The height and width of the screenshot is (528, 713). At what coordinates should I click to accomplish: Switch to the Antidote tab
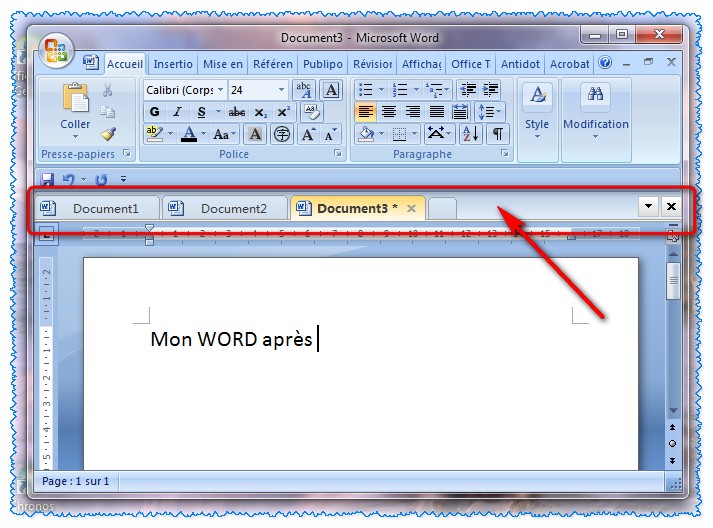[x=520, y=64]
